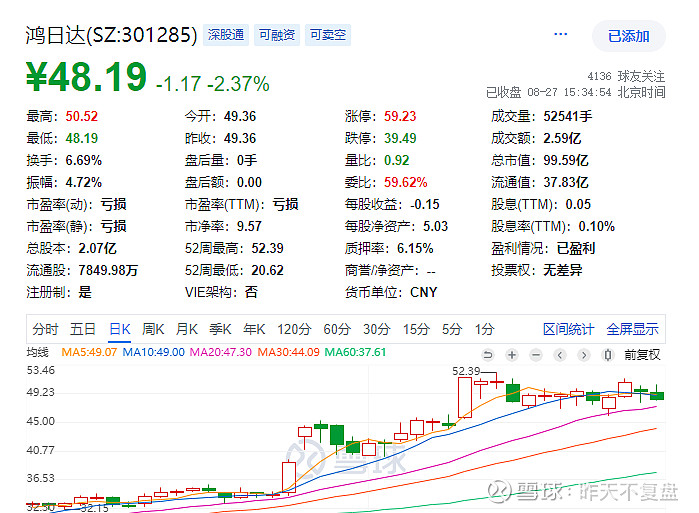Select the 年K tab
Viewport: 699px width, 513px height.
click(254, 329)
